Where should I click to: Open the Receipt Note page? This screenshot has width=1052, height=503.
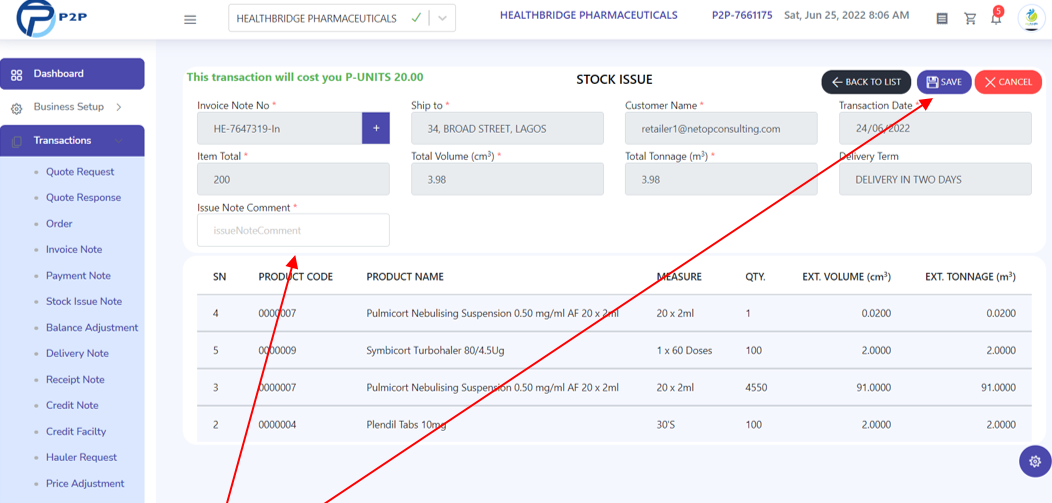(75, 380)
